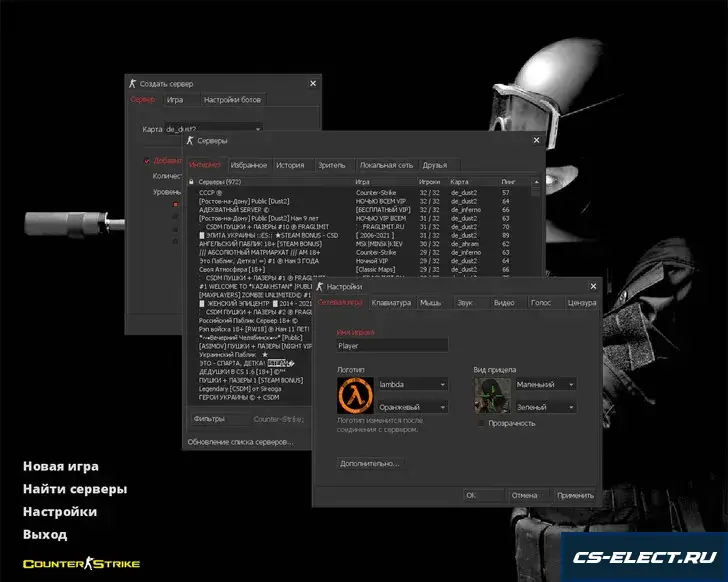Screen dimensions: 728x582
Task: Toggle the Прозрачность checkbox
Action: [x=481, y=423]
